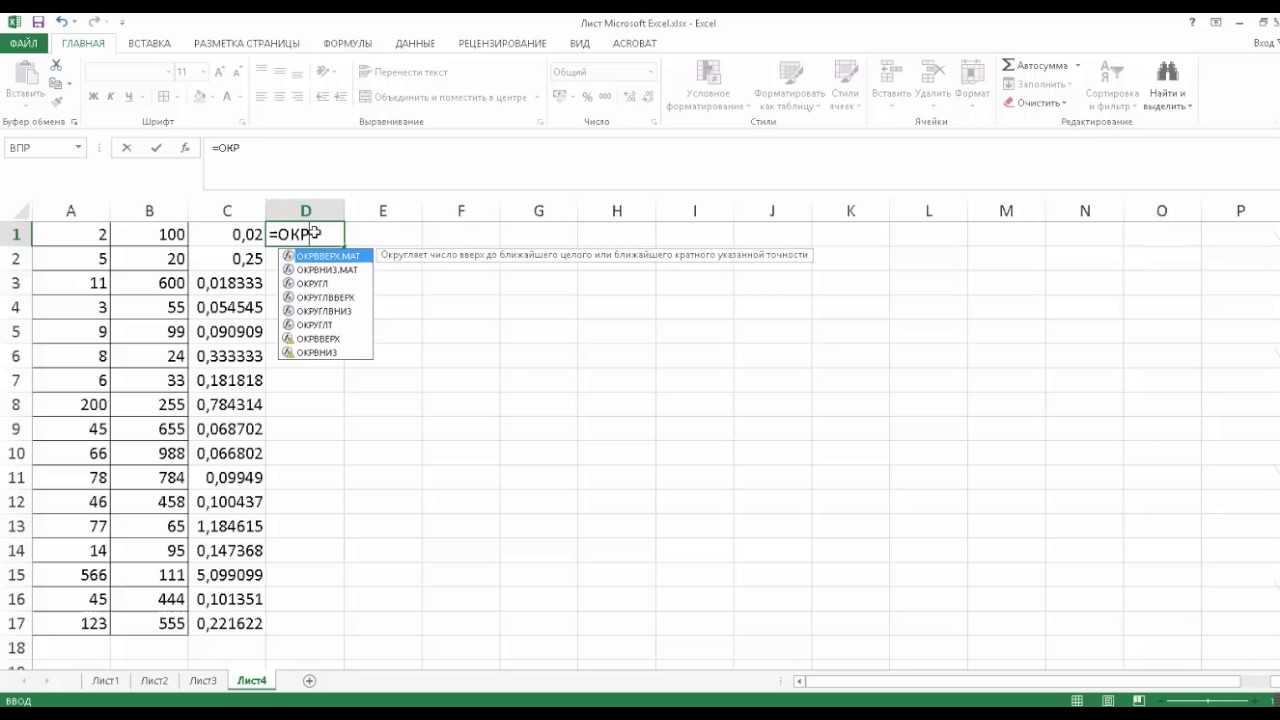1280x720 pixels.
Task: Select ОКРУГЛВВЕРХ function suggestion
Action: click(326, 298)
